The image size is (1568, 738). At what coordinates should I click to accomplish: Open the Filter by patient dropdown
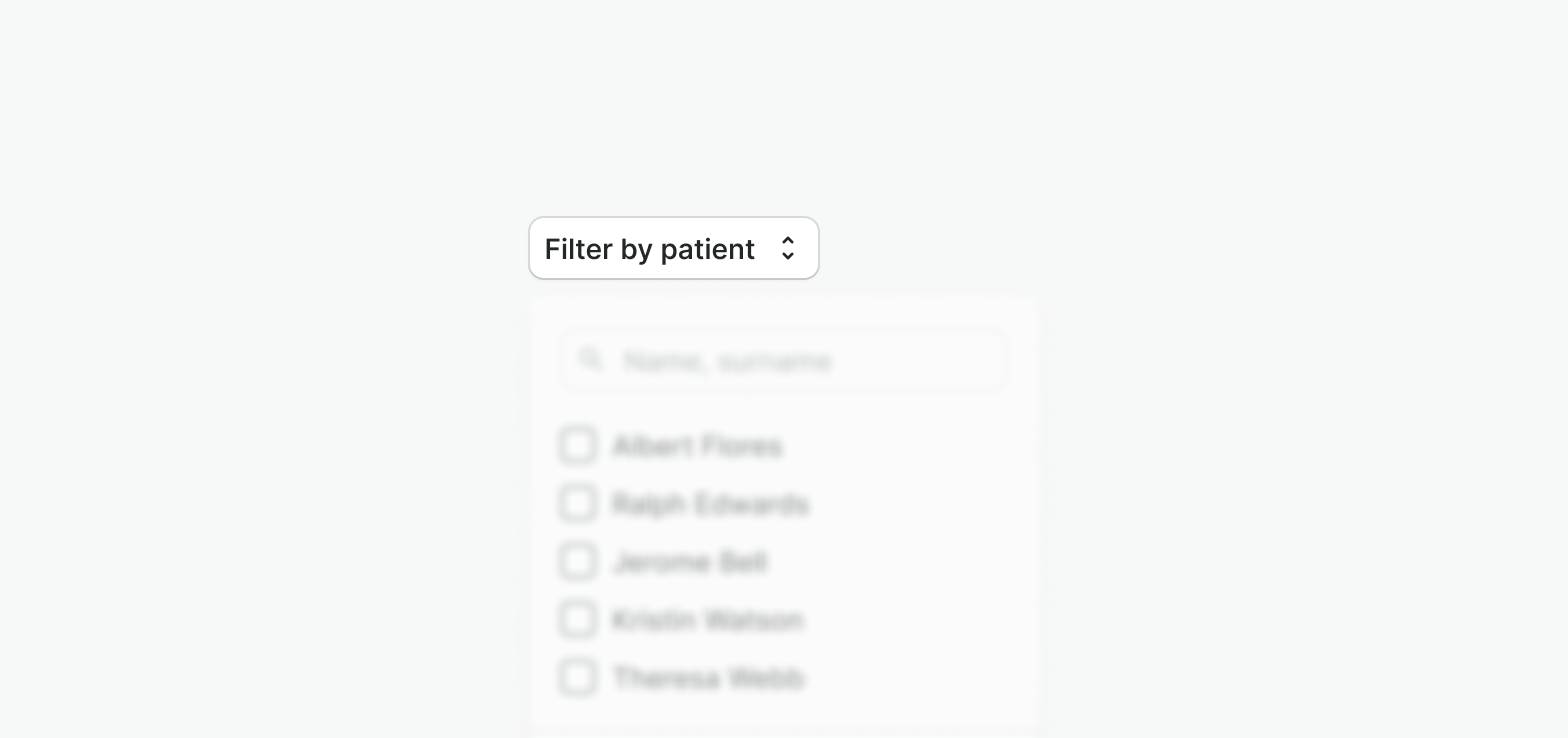(x=673, y=248)
